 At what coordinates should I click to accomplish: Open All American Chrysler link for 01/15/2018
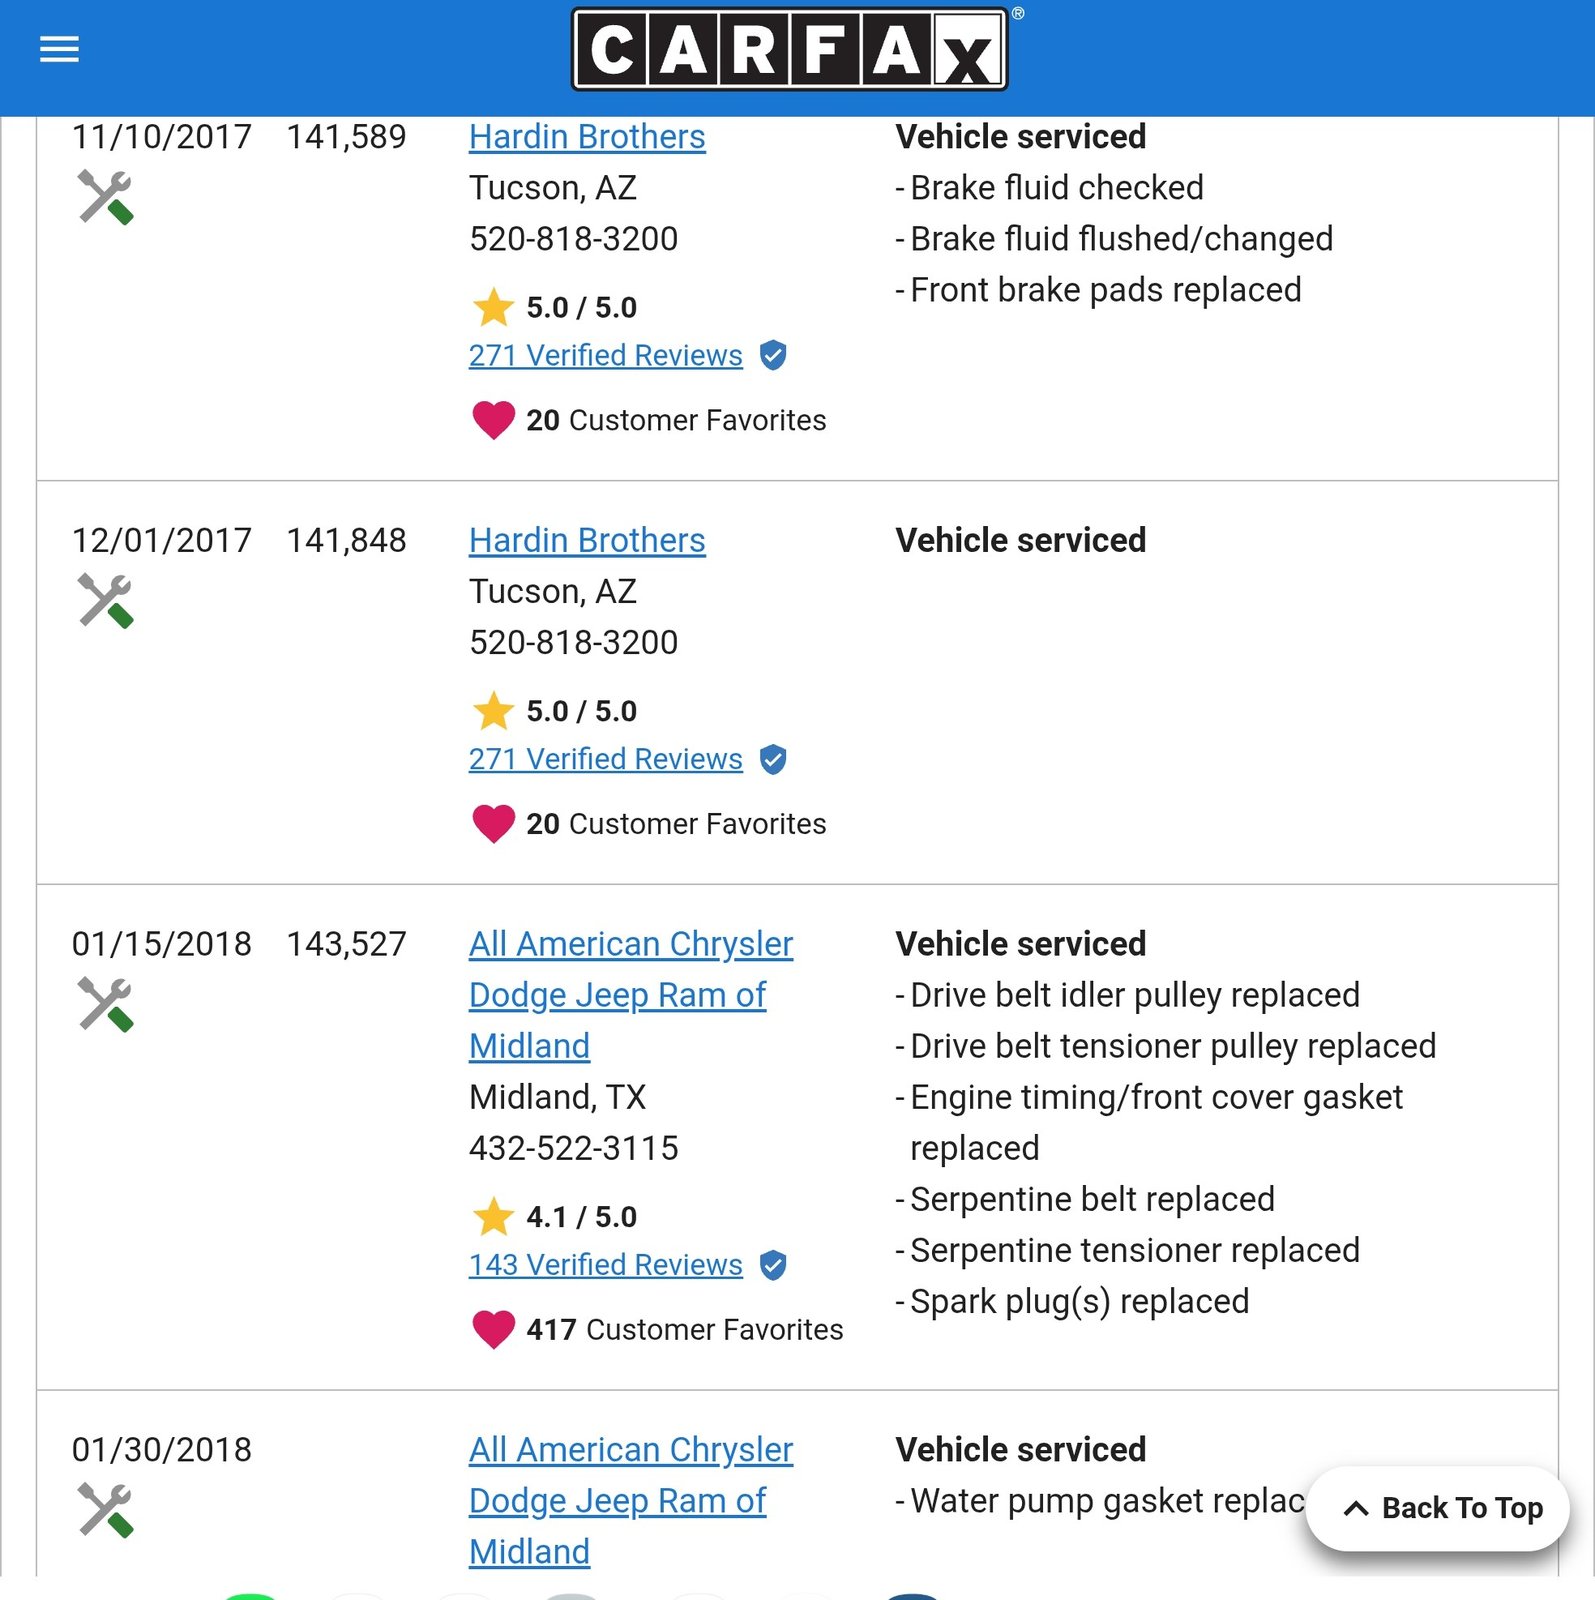click(x=630, y=994)
